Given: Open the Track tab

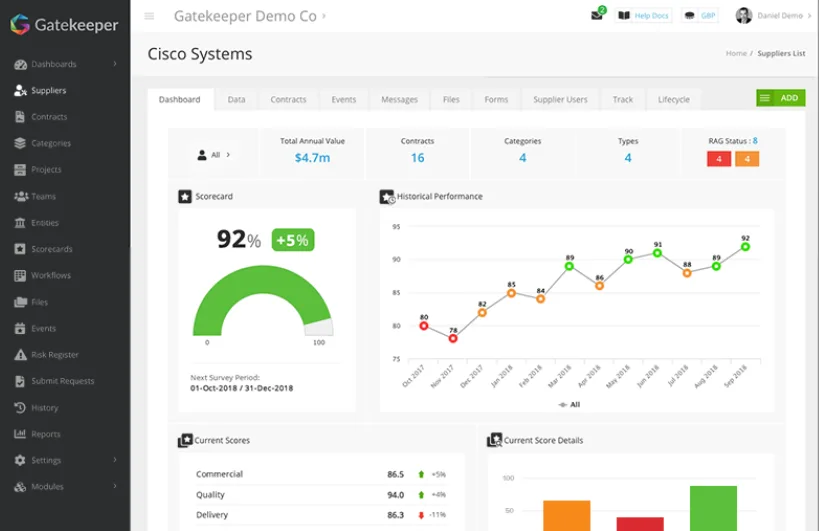Looking at the screenshot, I should coord(623,100).
